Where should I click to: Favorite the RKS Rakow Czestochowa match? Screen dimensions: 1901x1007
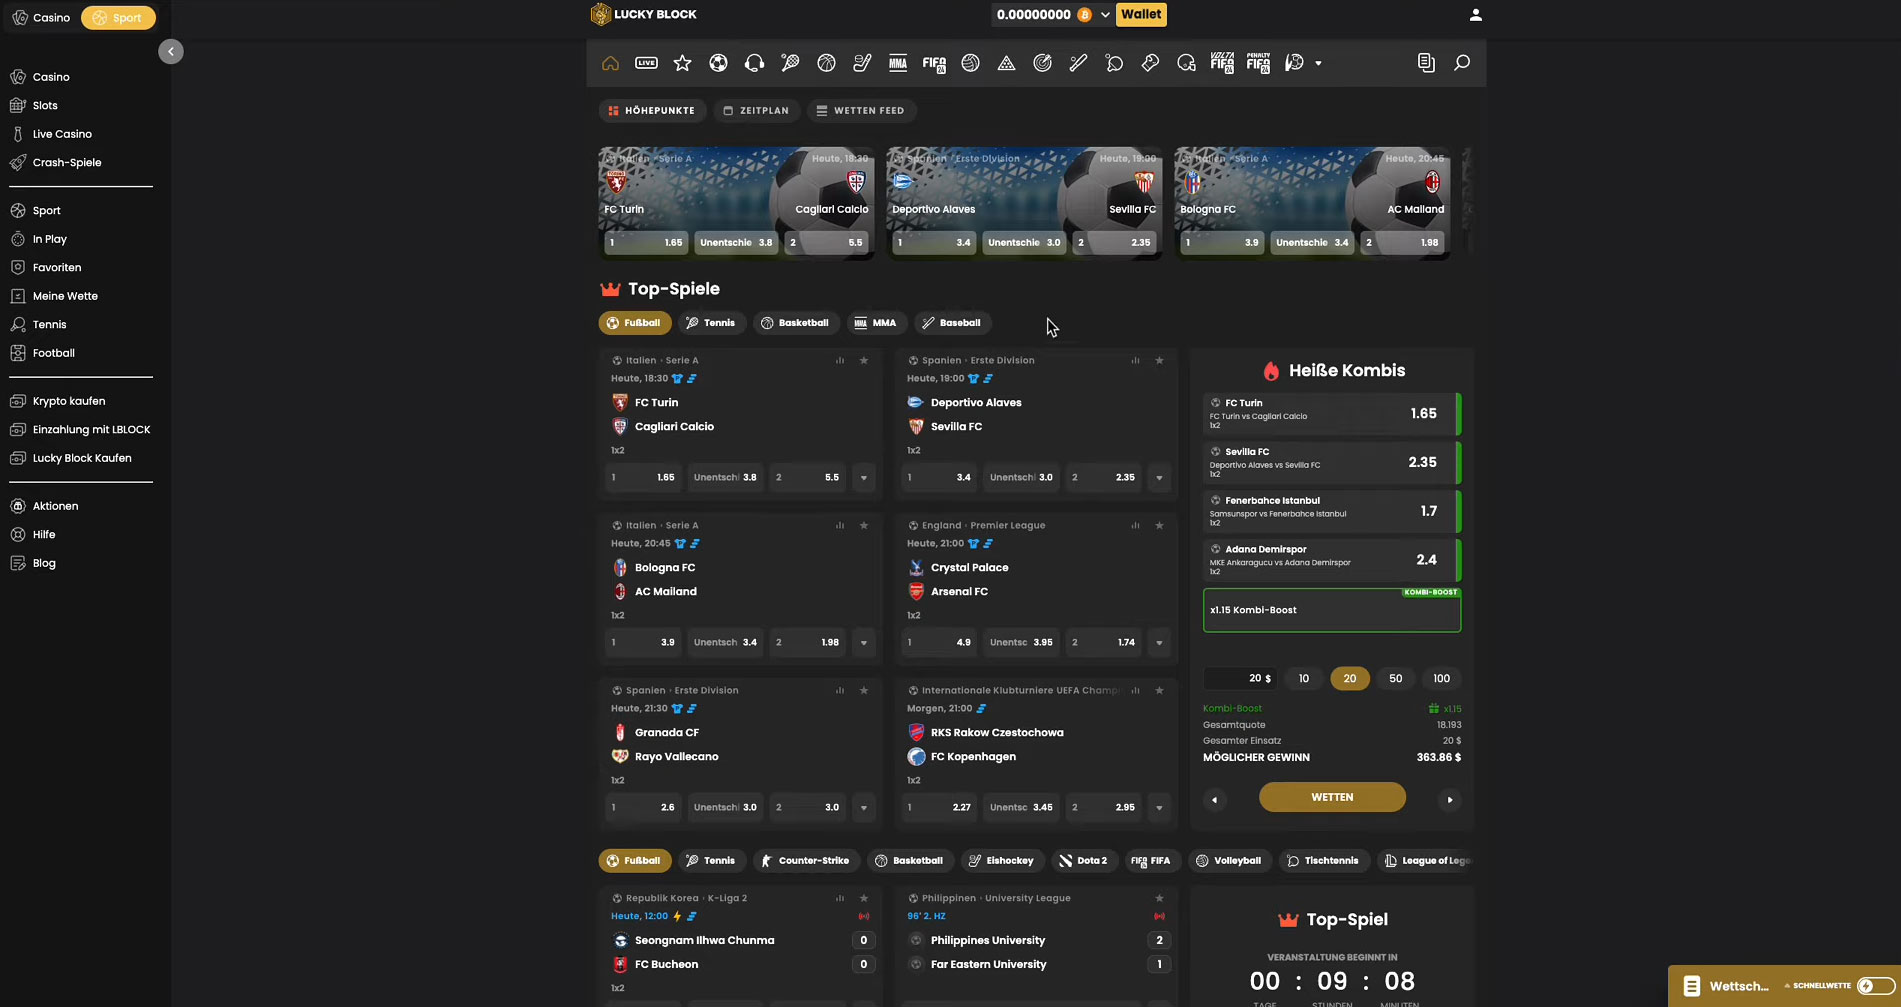(1159, 690)
